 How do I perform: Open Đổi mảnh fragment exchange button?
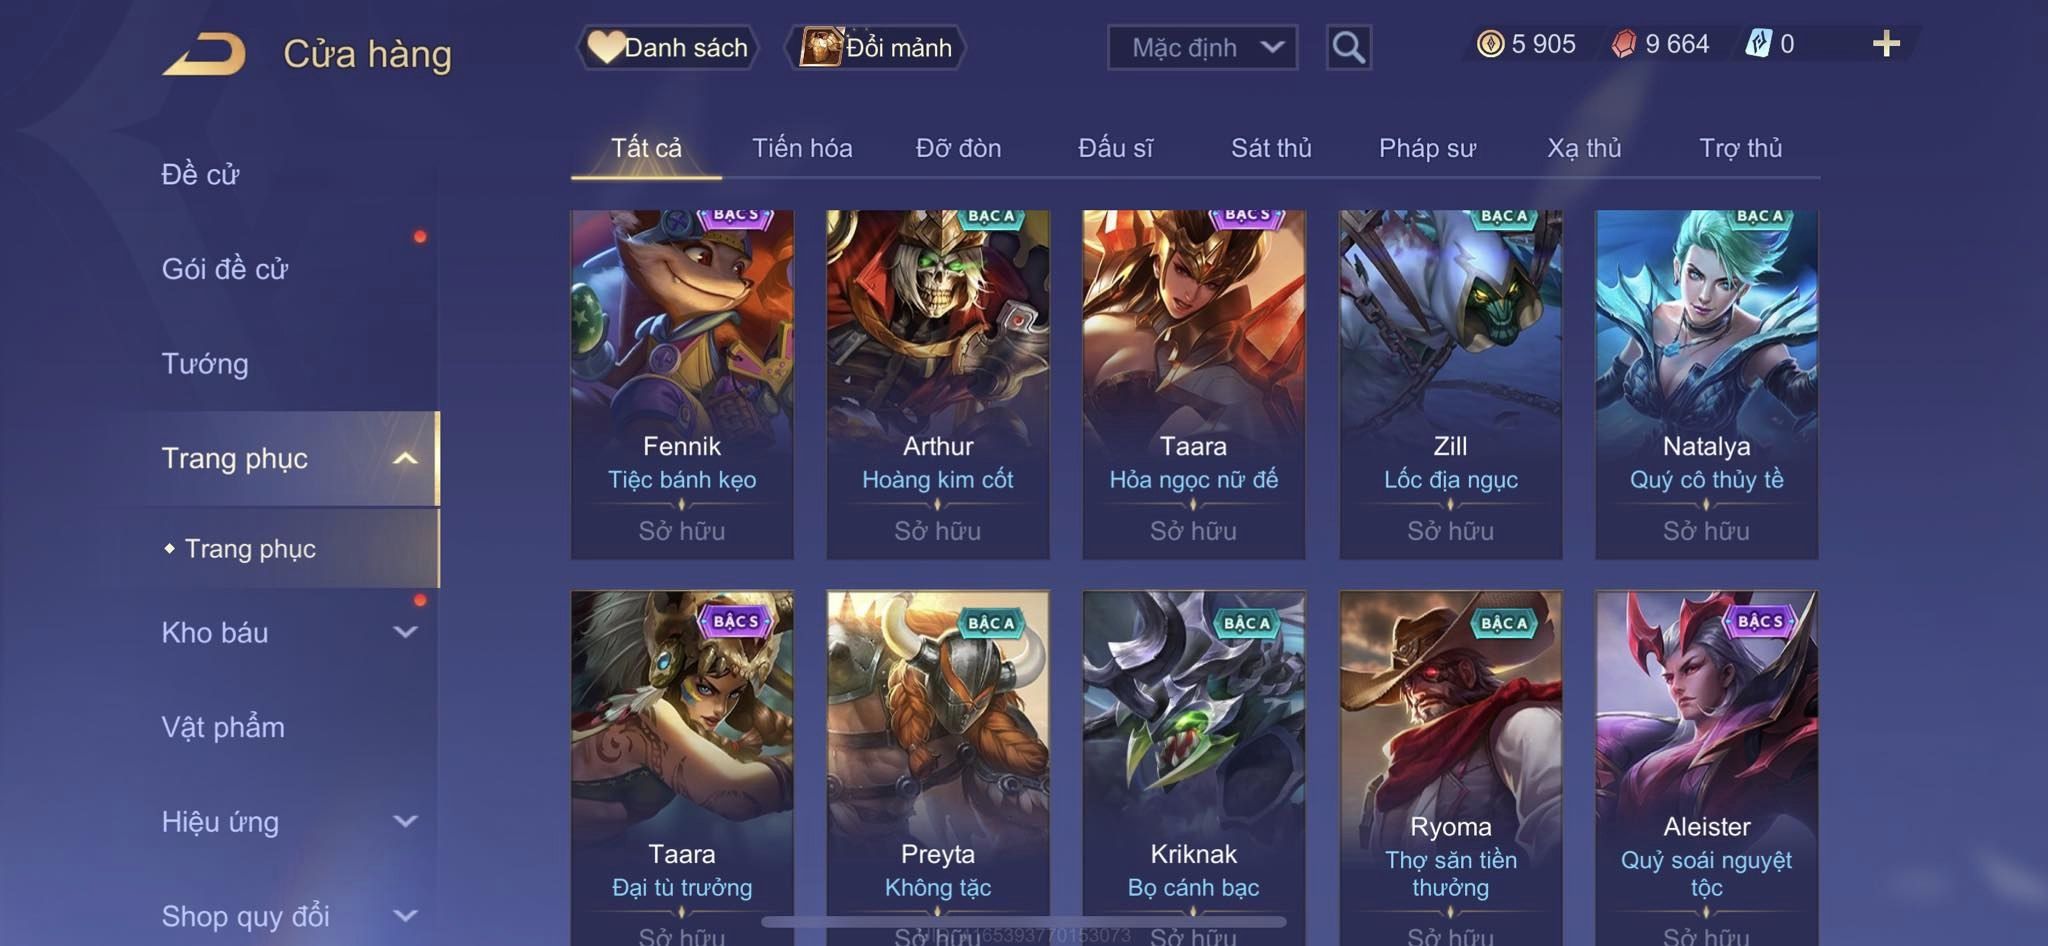pyautogui.click(x=875, y=47)
